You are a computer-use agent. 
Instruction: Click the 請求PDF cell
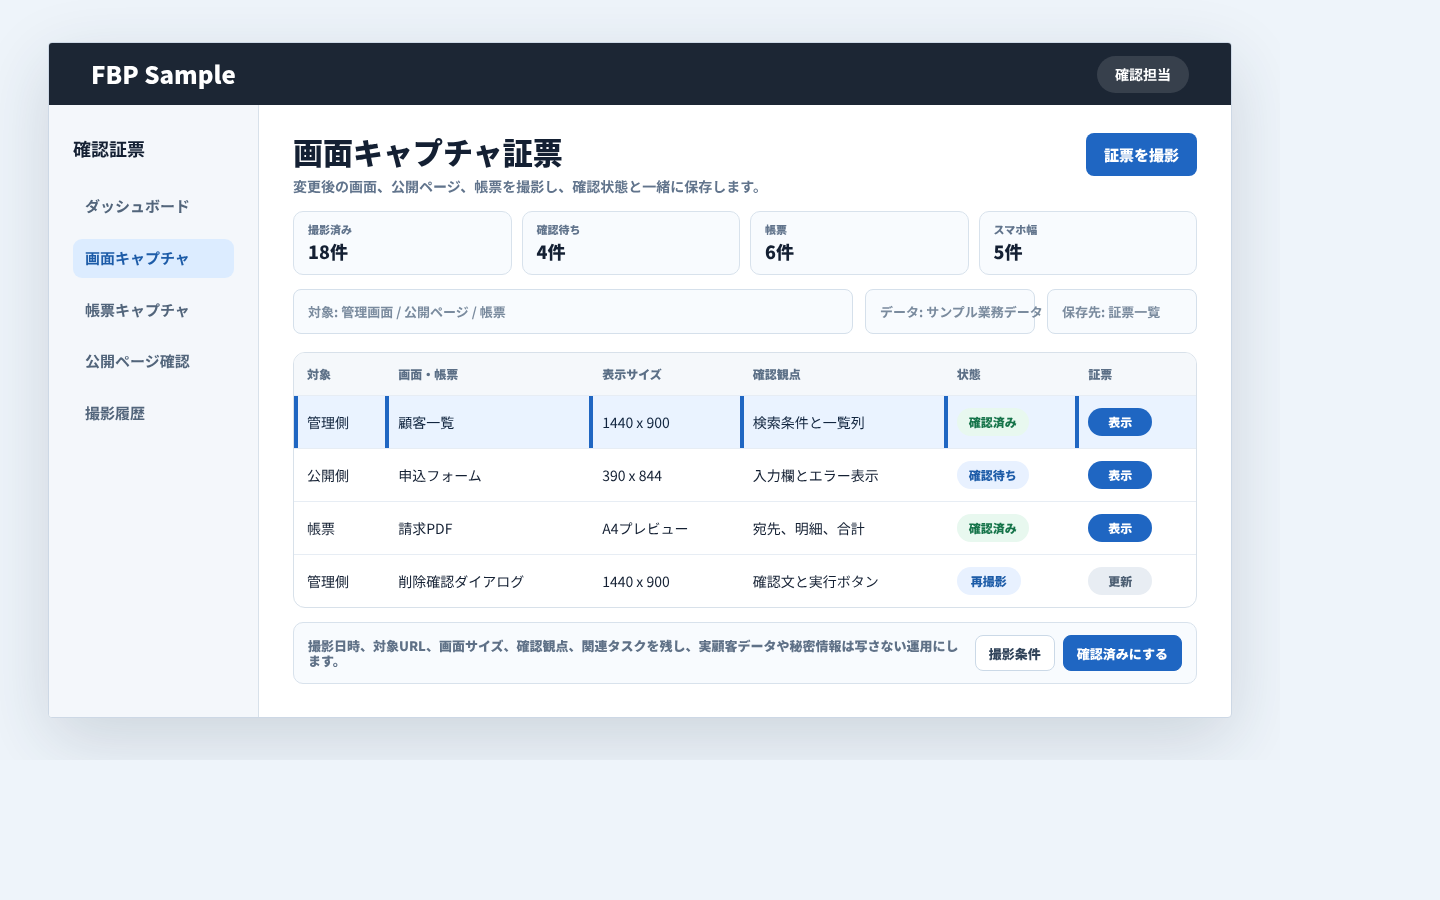(x=489, y=529)
